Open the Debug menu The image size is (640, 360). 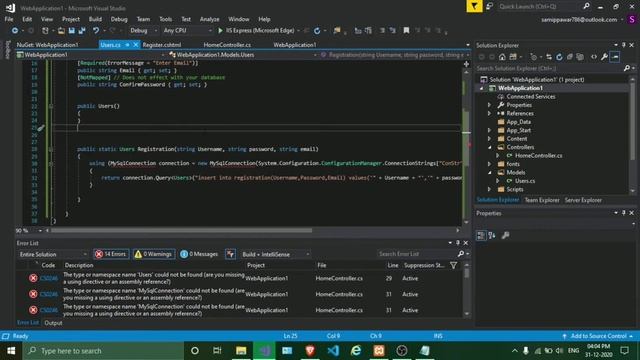[119, 19]
